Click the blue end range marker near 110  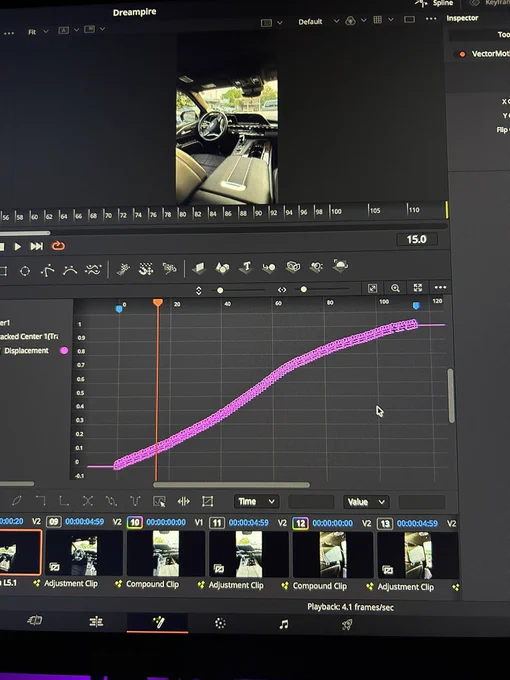tap(416, 306)
